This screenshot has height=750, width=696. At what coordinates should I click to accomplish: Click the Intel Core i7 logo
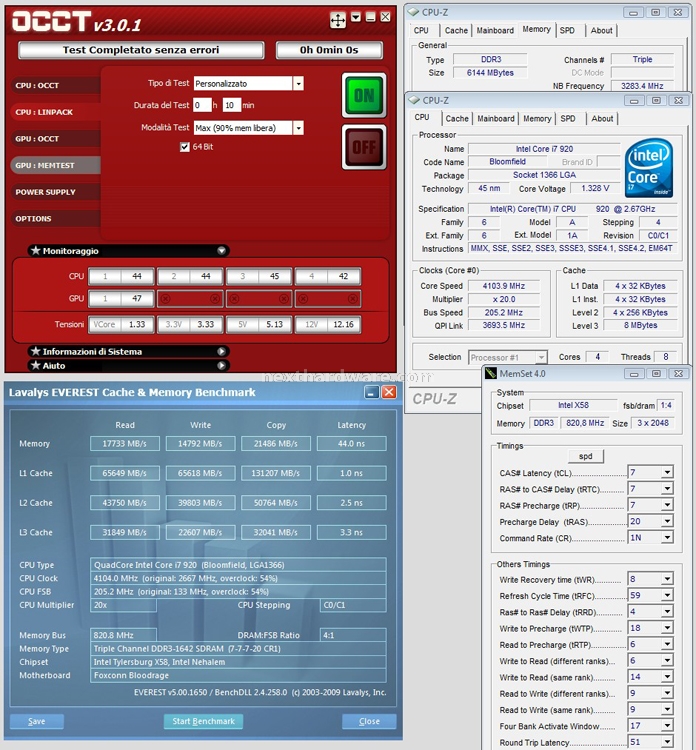tap(649, 168)
